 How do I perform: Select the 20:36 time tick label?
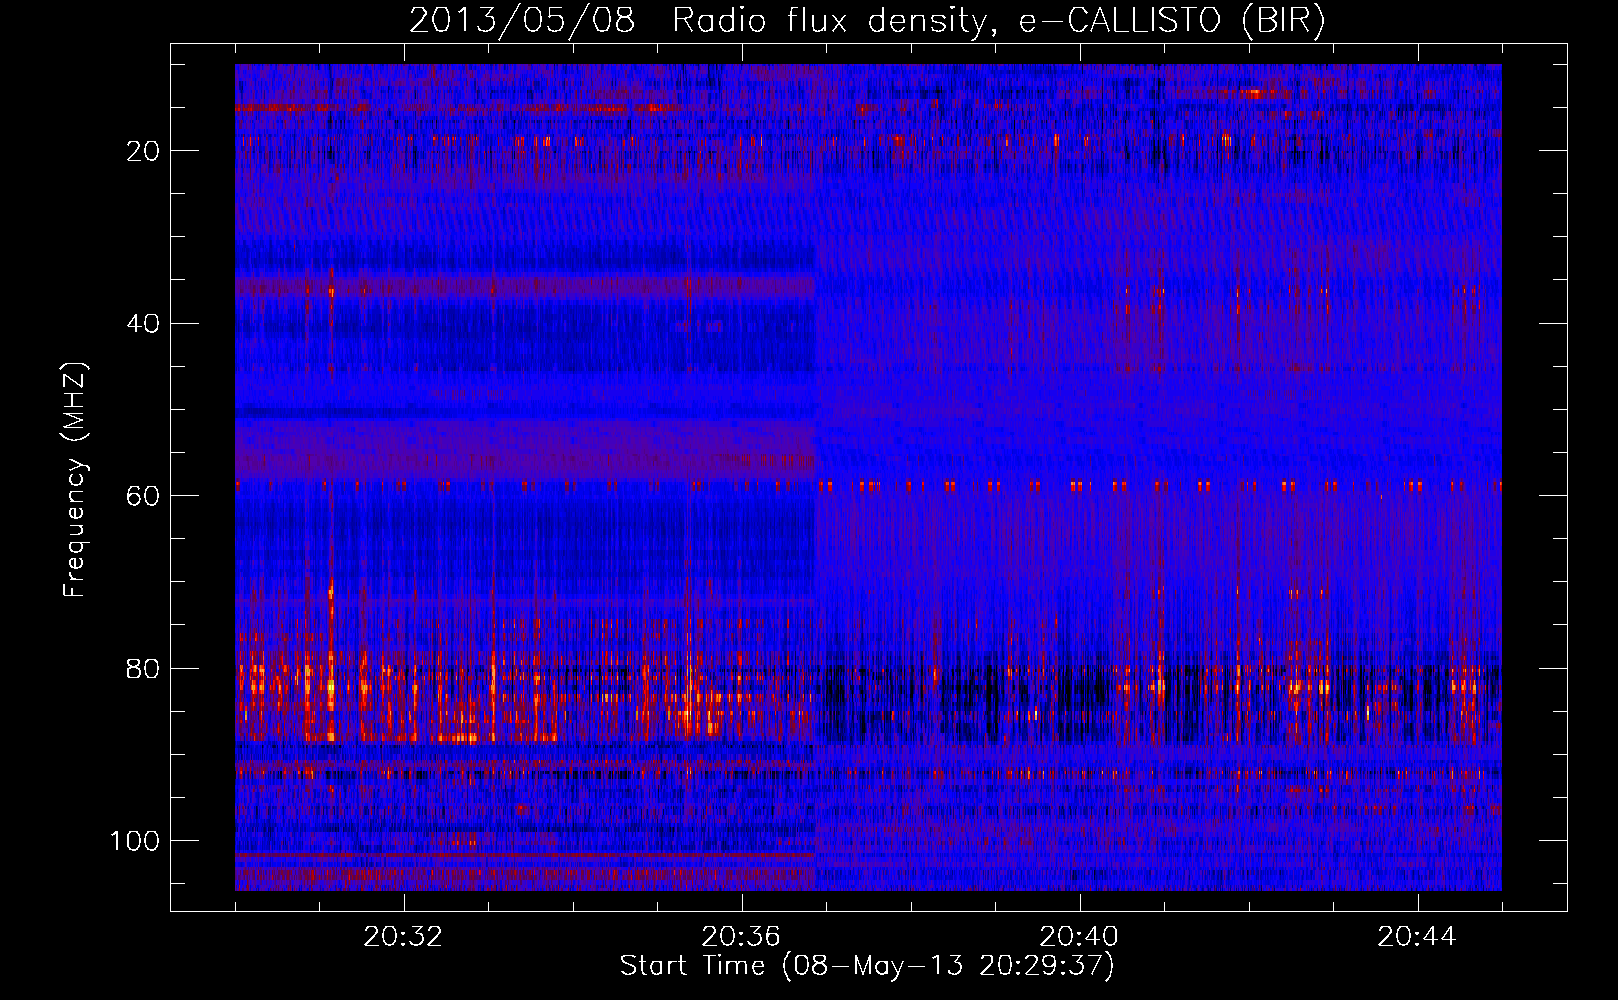741,937
